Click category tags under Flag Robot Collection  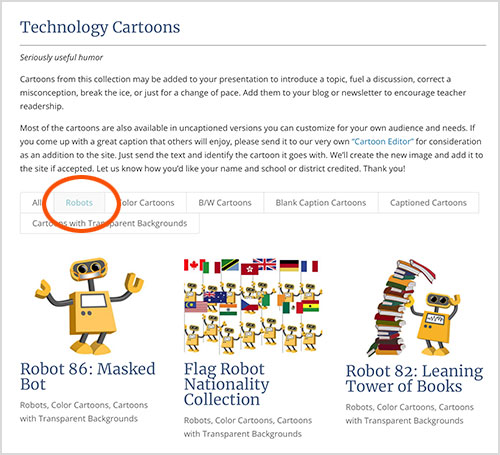point(248,427)
